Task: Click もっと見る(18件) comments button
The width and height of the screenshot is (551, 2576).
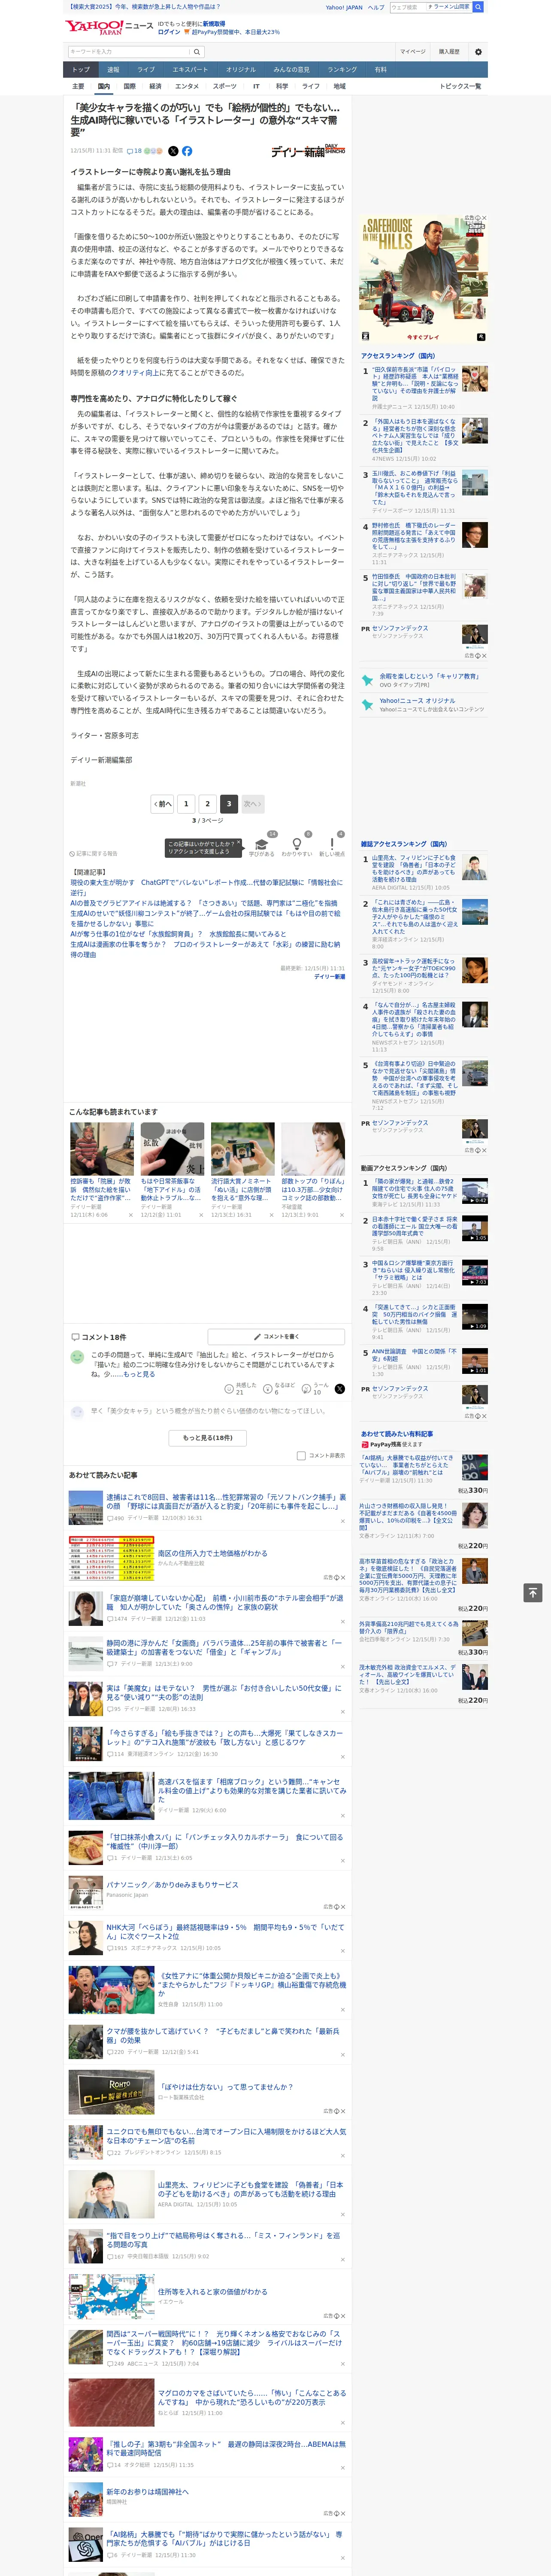Action: [208, 1437]
